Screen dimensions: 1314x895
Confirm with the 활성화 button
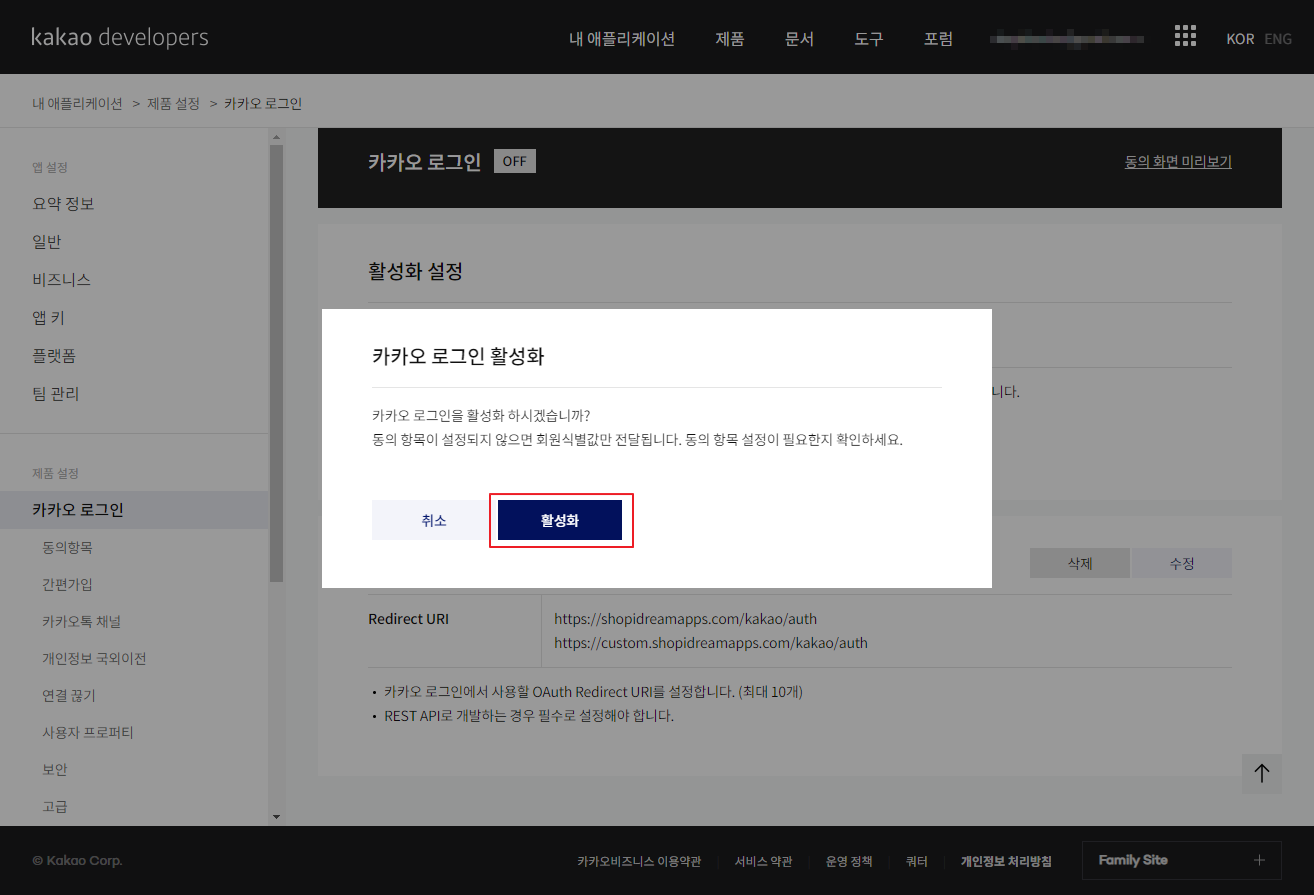(x=560, y=520)
